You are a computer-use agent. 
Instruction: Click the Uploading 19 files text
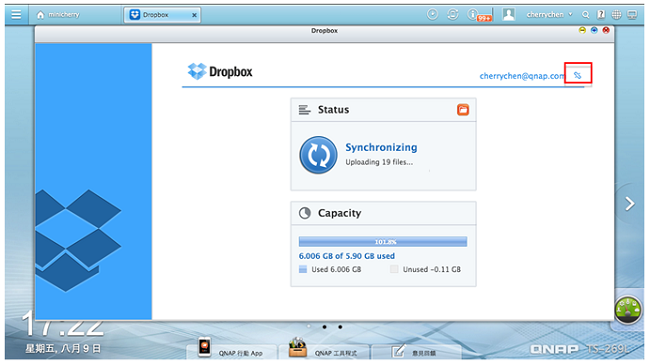click(379, 162)
